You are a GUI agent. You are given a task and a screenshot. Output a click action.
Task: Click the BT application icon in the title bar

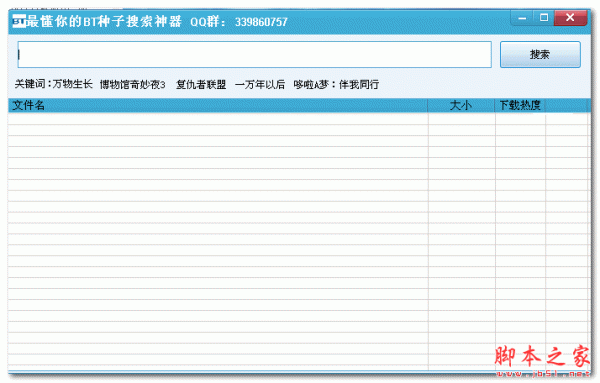click(19, 21)
